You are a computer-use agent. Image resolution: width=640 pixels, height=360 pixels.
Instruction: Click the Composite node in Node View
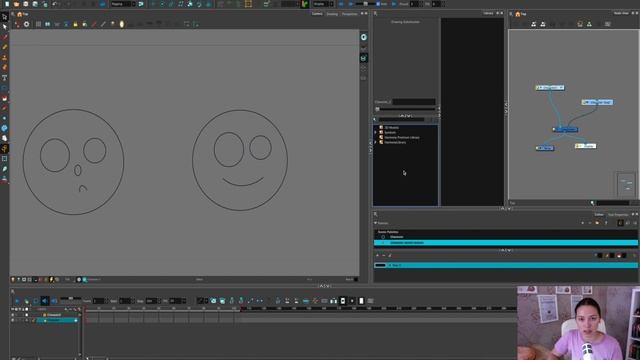click(566, 129)
